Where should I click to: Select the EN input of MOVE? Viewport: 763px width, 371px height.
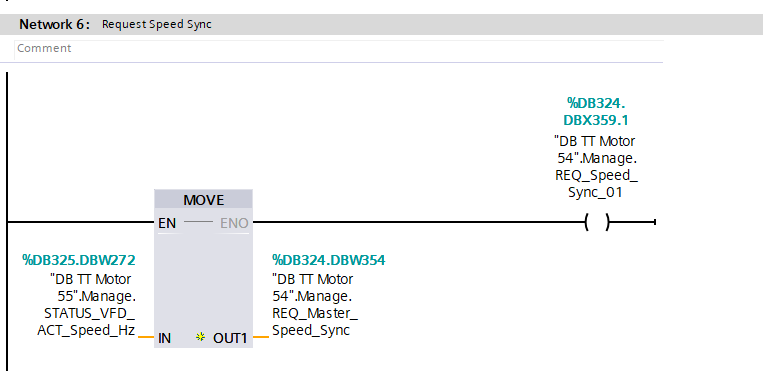click(167, 223)
